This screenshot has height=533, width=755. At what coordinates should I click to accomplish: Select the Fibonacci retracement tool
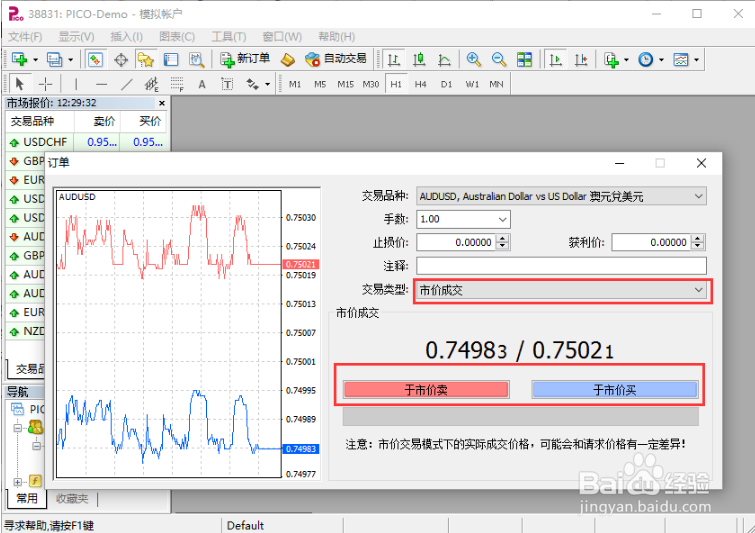point(177,84)
